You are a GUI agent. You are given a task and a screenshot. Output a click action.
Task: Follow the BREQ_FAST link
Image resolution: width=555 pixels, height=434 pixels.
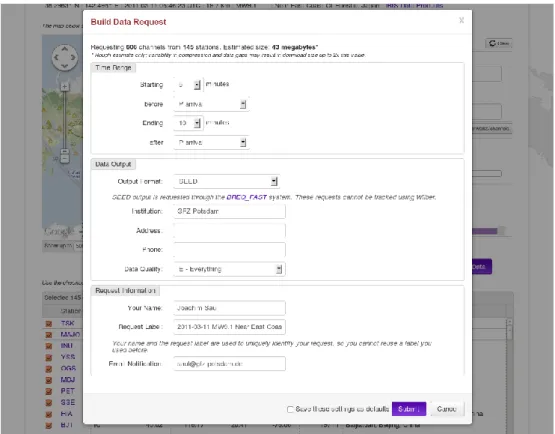(x=246, y=197)
